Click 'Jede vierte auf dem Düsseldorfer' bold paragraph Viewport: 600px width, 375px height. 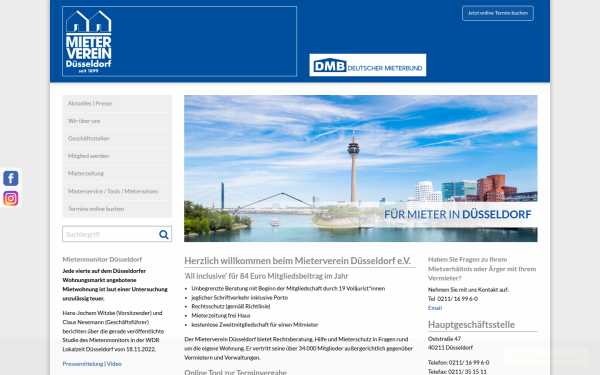[x=115, y=285]
